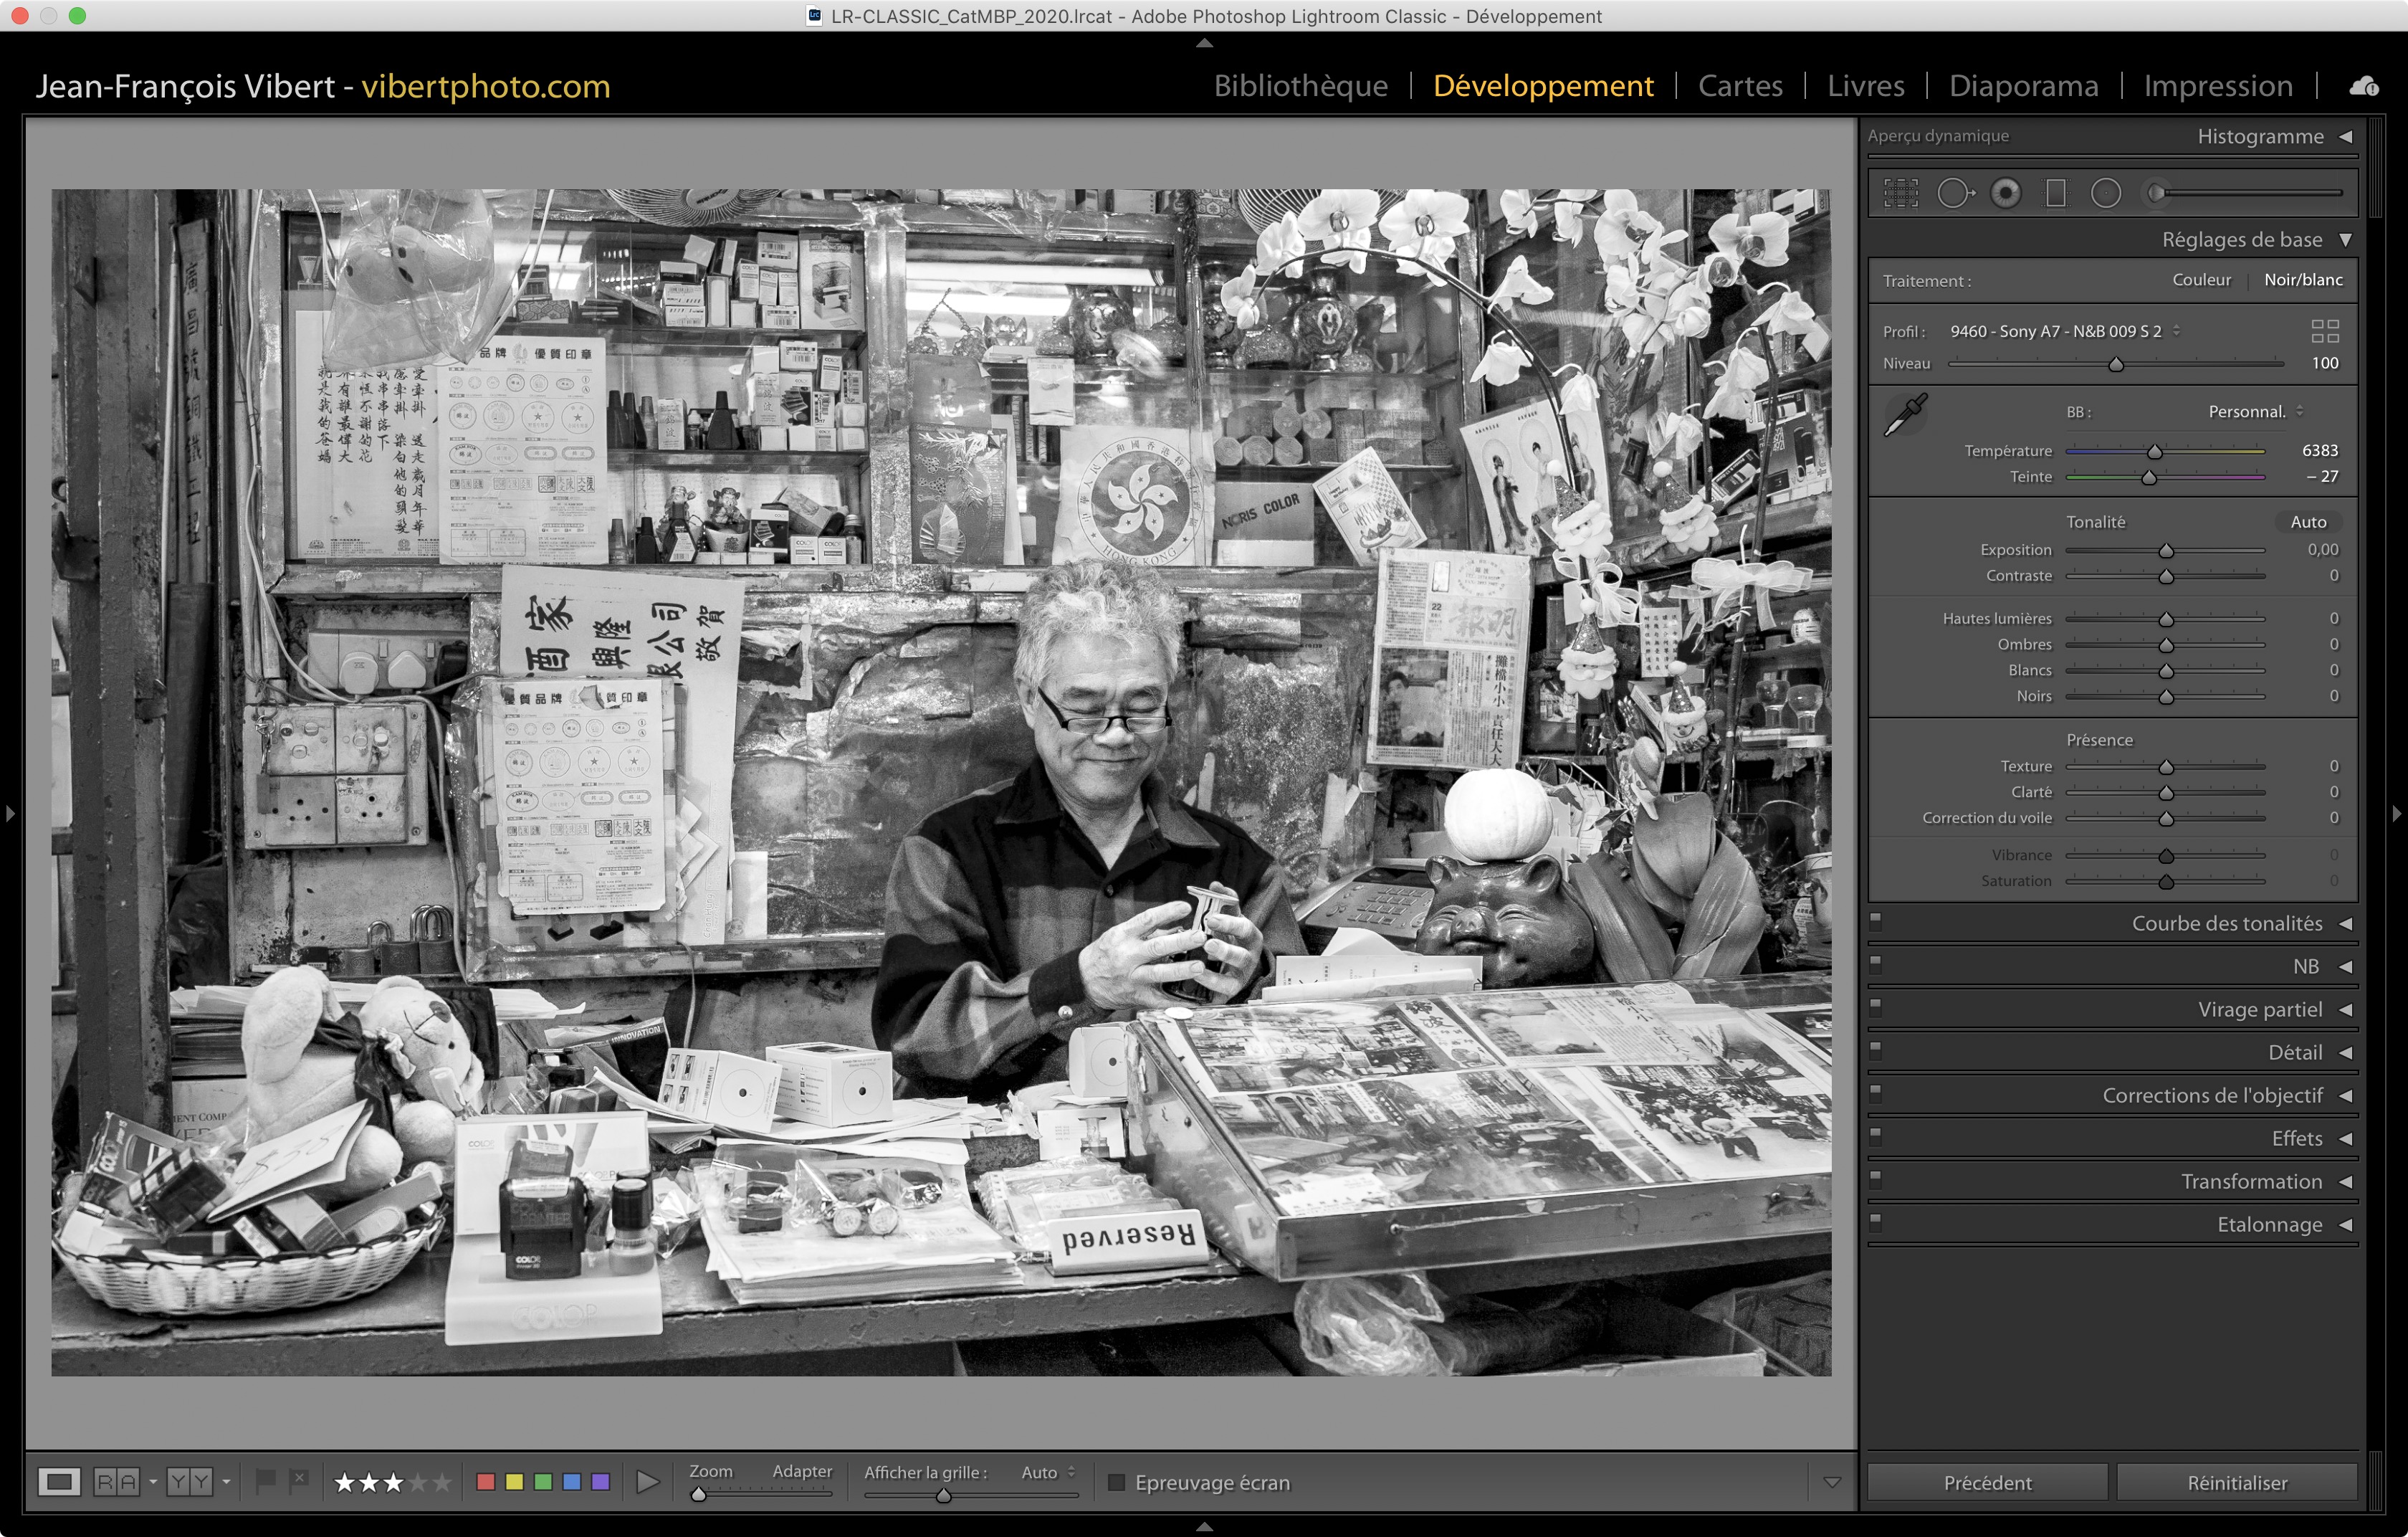Enable the Epreuvage écran checkbox

(1117, 1482)
